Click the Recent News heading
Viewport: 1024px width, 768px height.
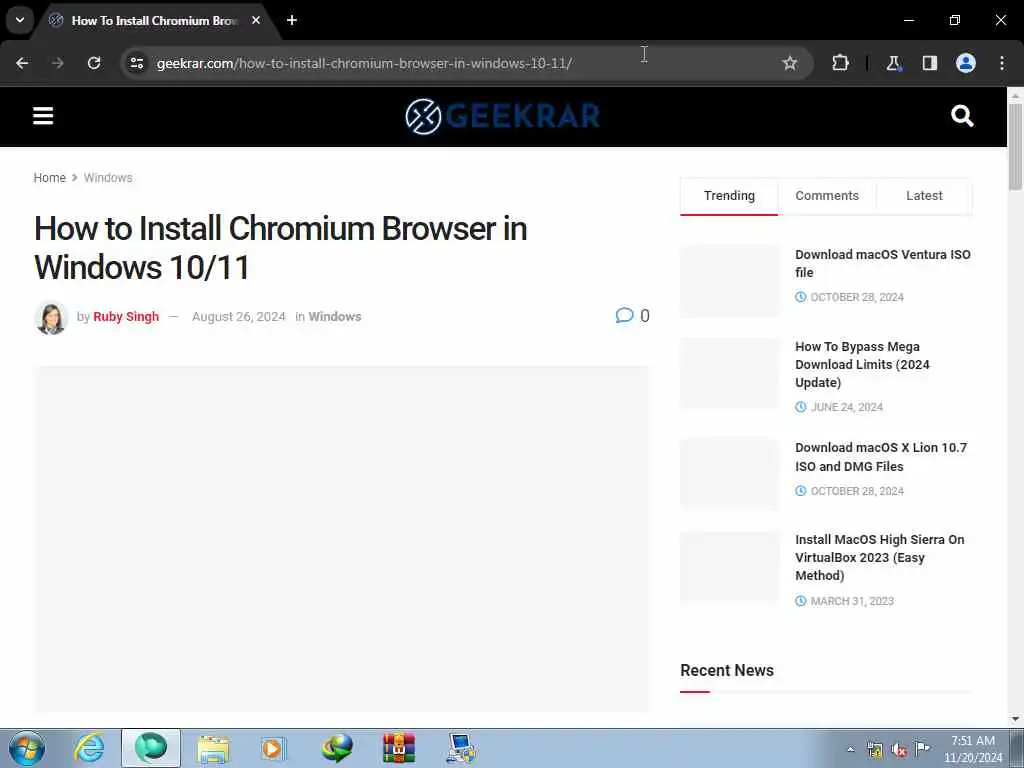point(727,671)
